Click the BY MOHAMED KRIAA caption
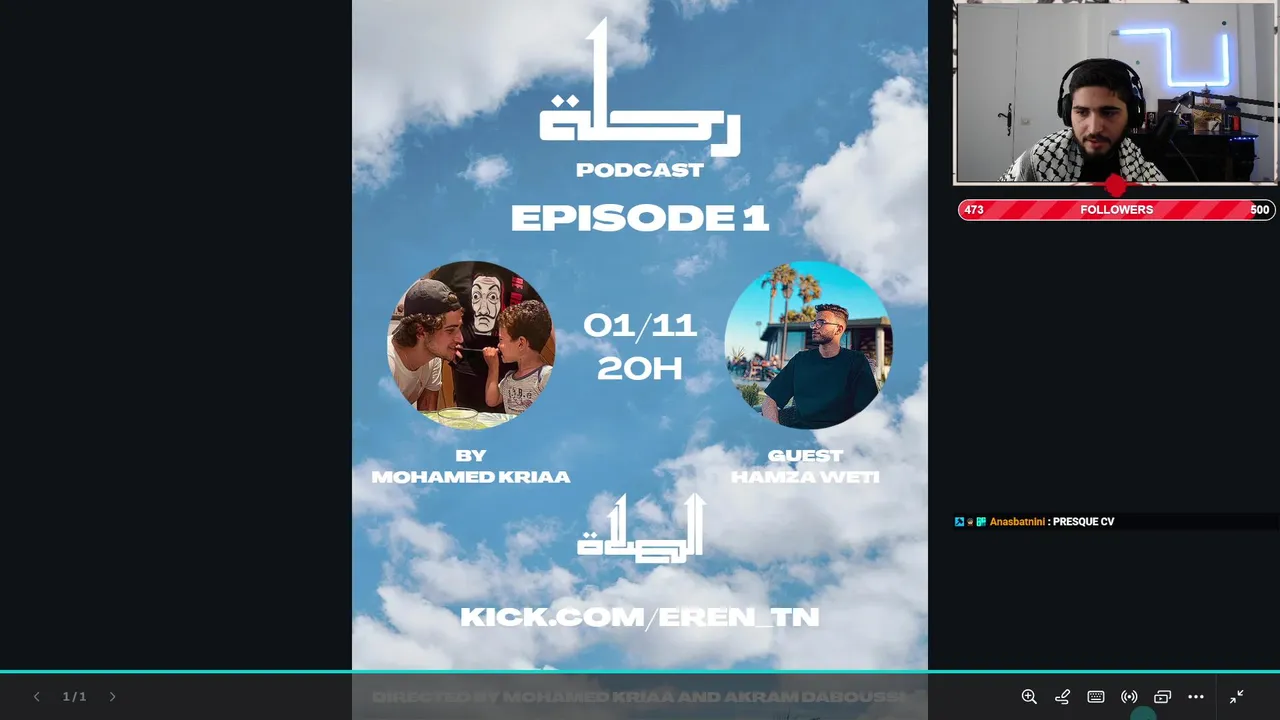This screenshot has height=720, width=1280. coord(471,466)
